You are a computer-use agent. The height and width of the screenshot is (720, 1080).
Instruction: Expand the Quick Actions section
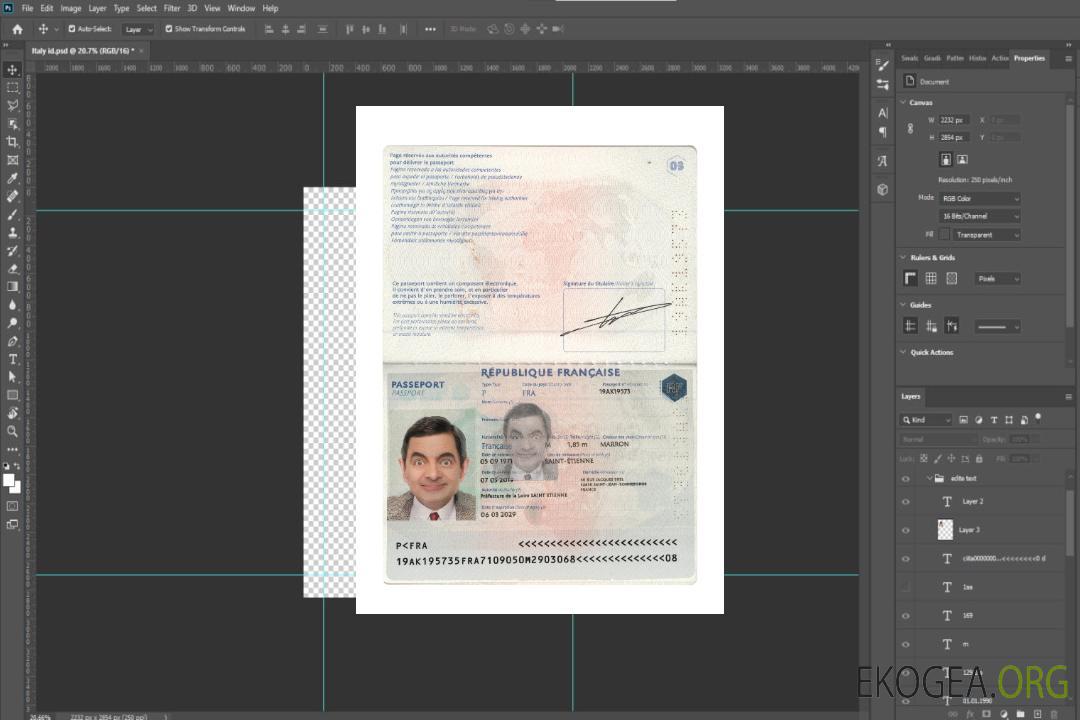pos(904,352)
